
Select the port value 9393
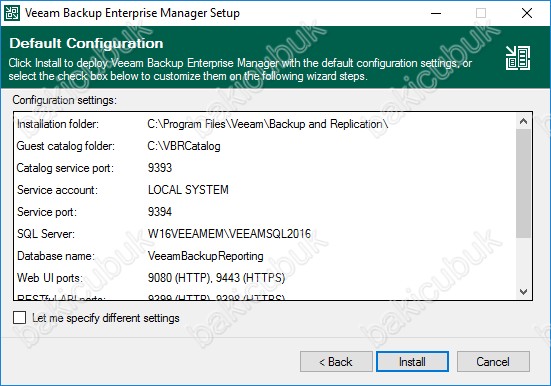point(160,168)
